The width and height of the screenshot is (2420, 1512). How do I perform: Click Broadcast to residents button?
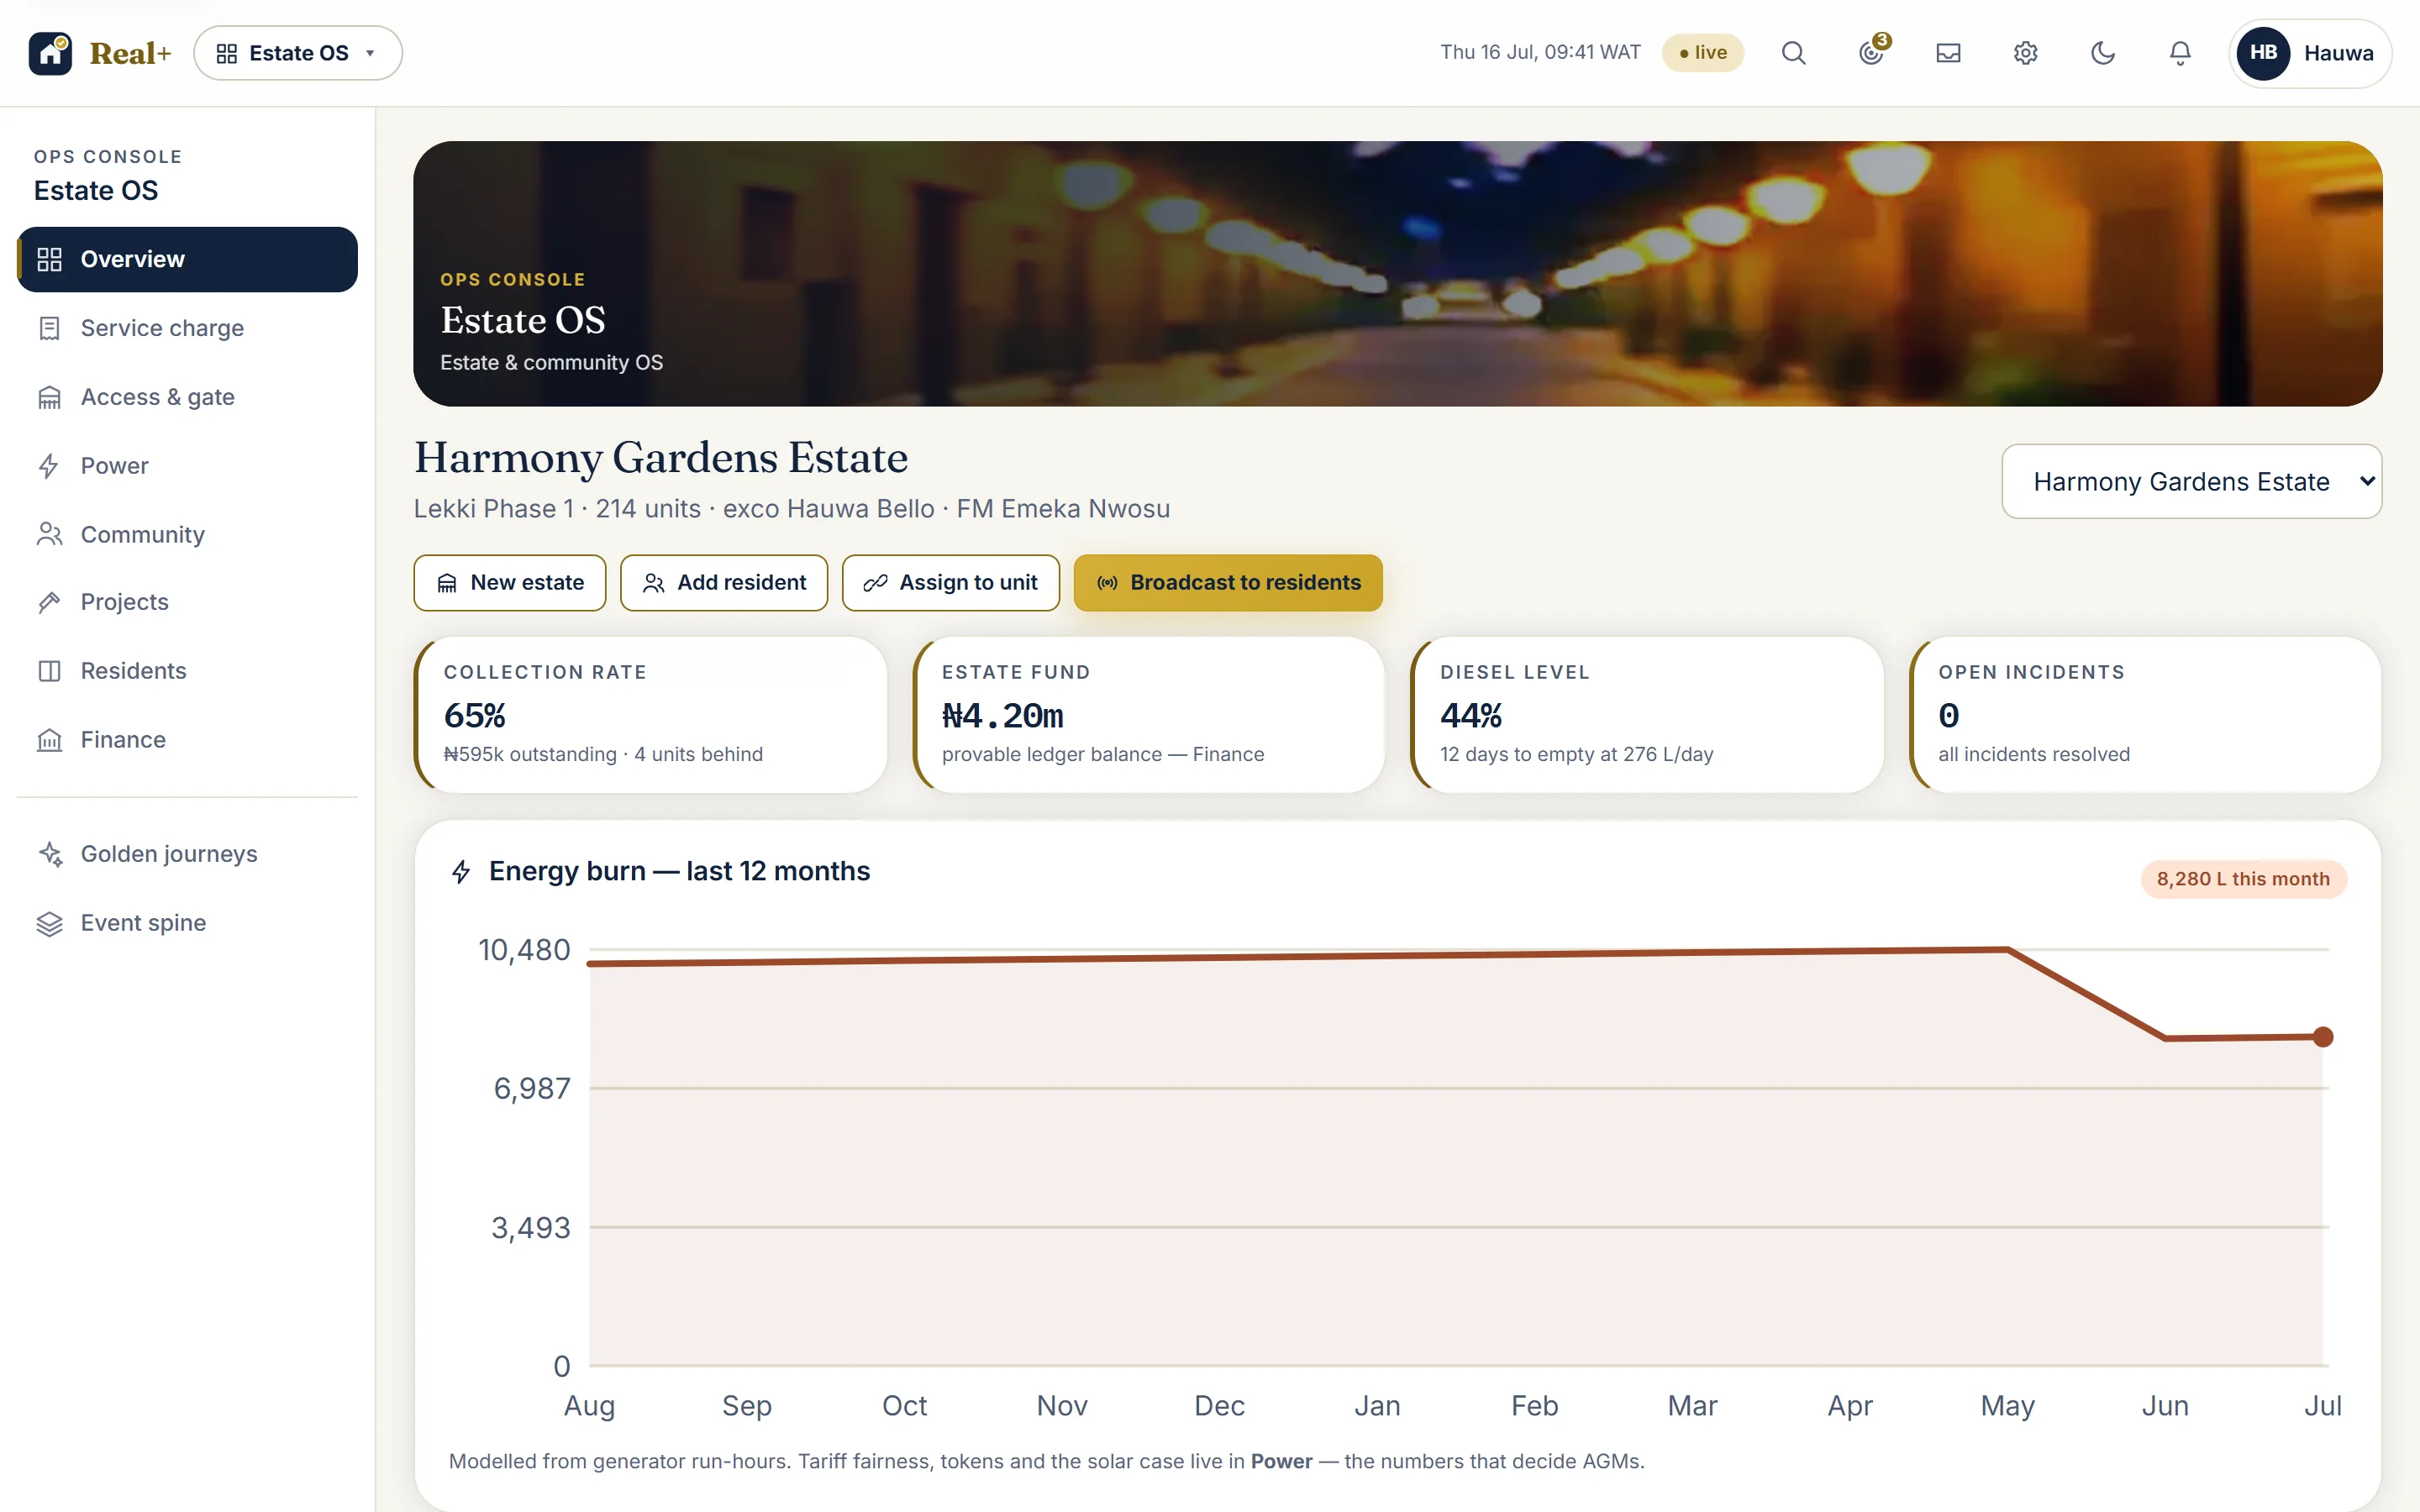1228,582
